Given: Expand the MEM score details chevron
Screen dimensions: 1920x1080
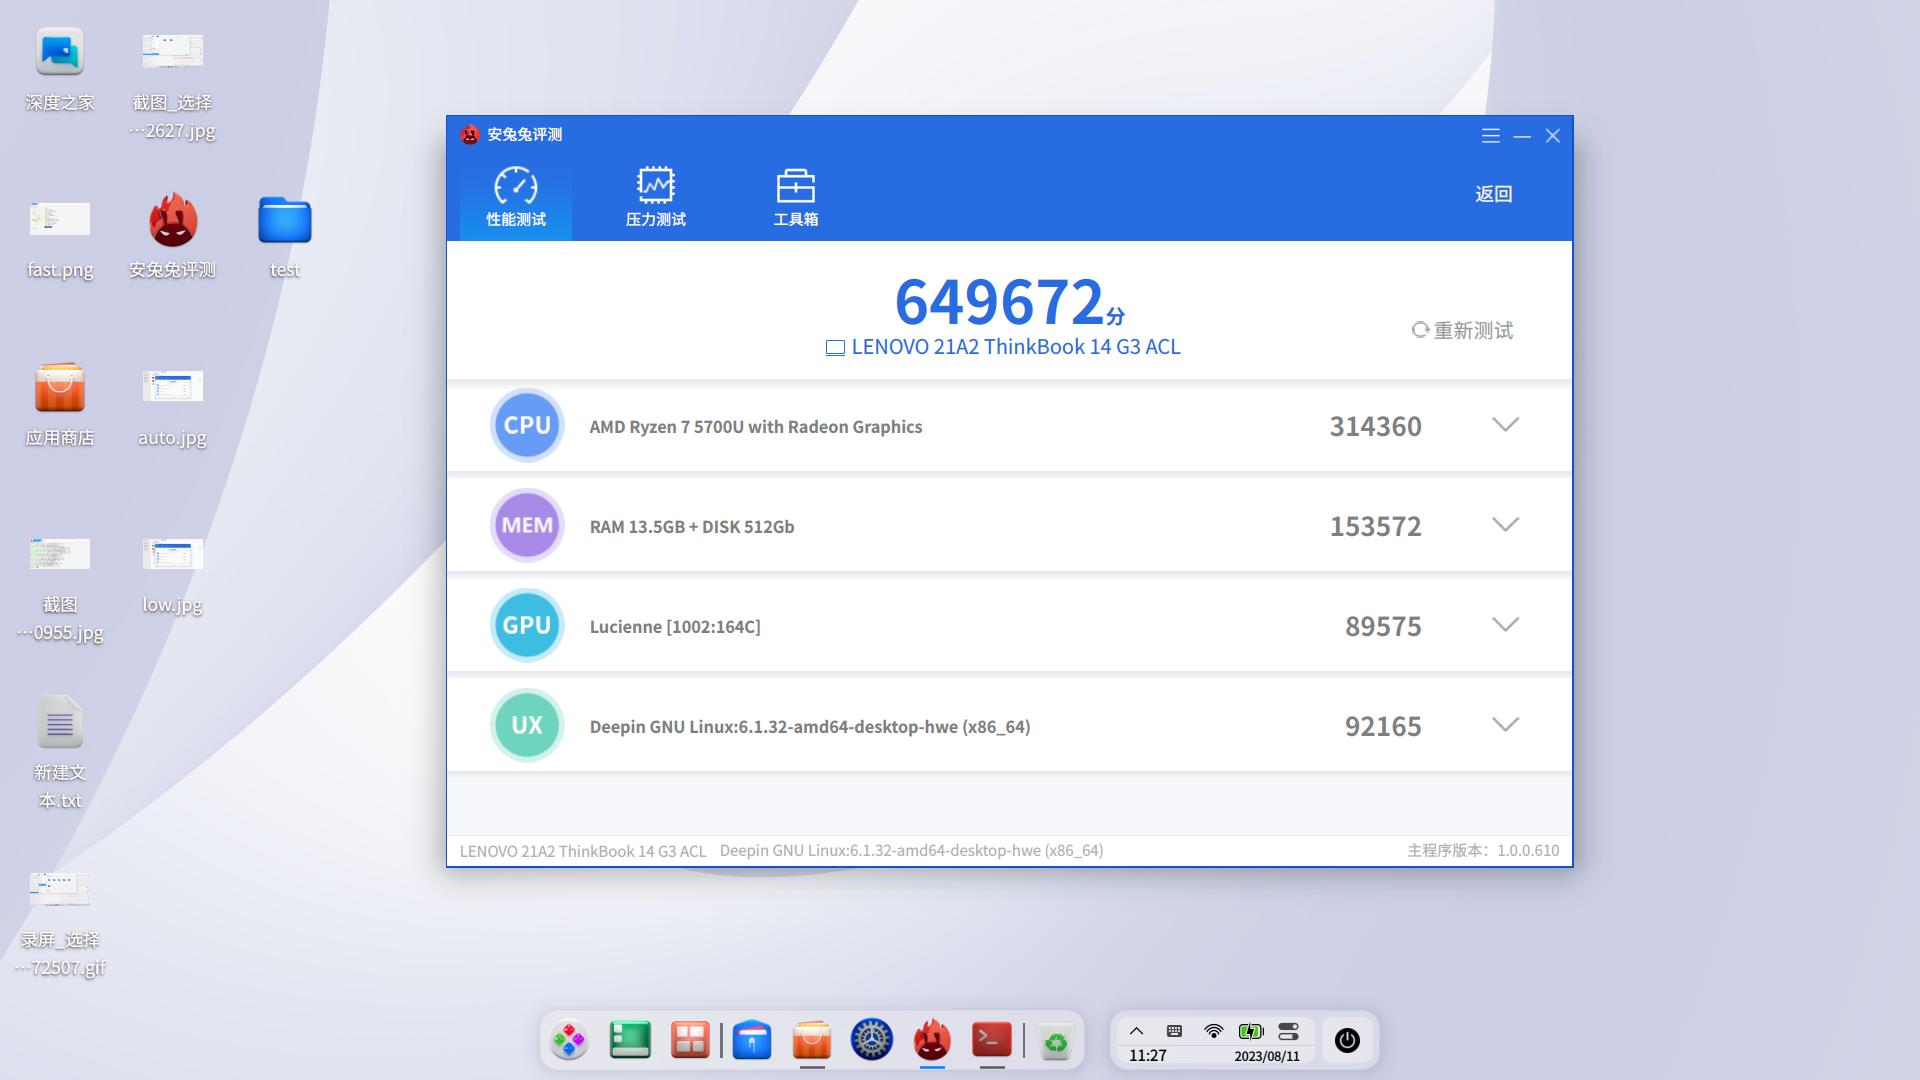Looking at the screenshot, I should coord(1505,525).
